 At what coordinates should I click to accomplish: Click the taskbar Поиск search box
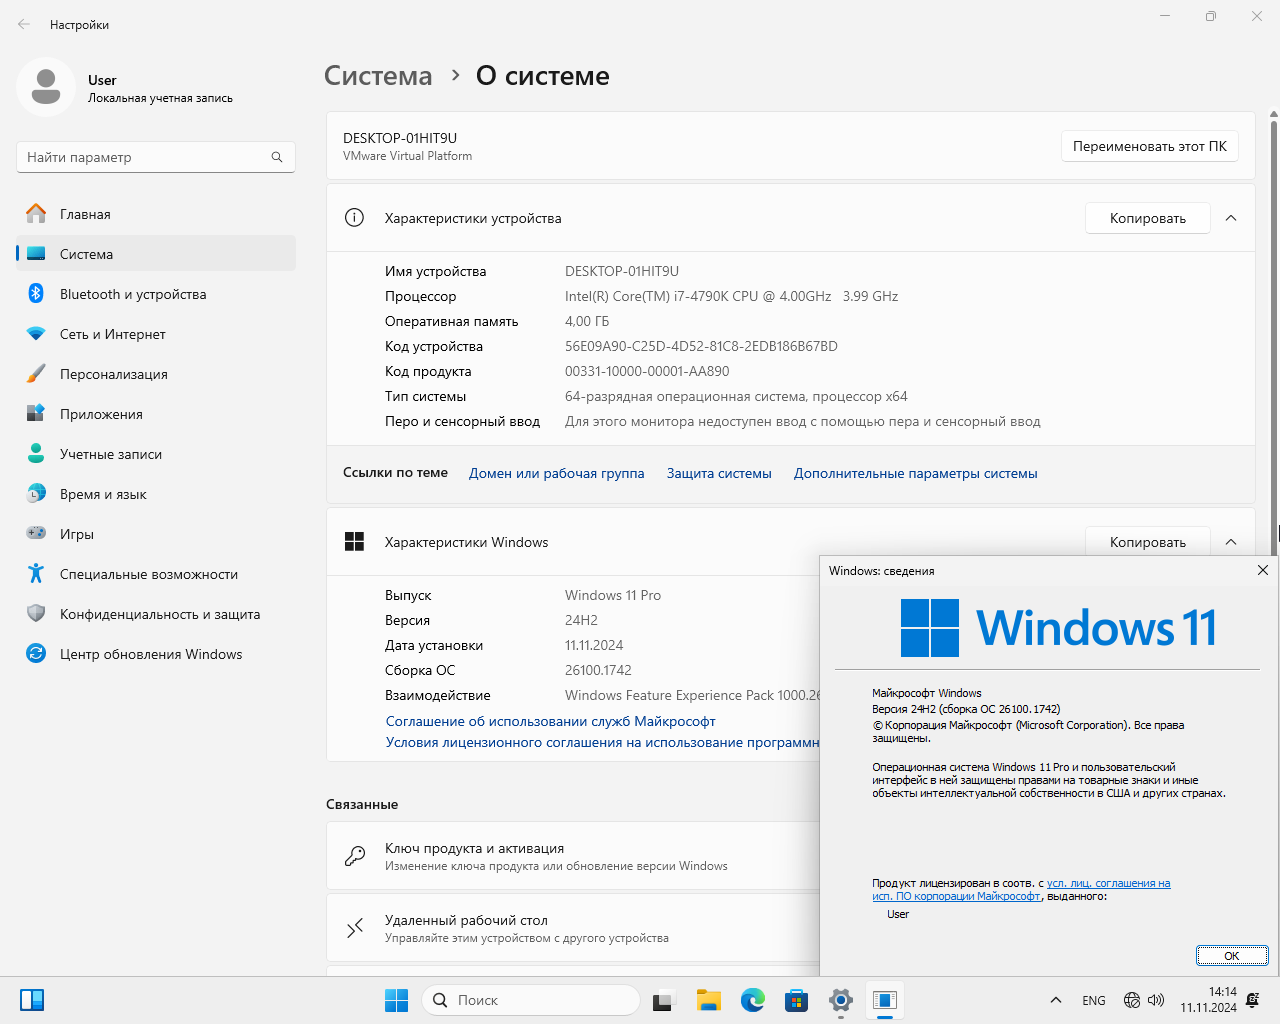[x=531, y=1000]
